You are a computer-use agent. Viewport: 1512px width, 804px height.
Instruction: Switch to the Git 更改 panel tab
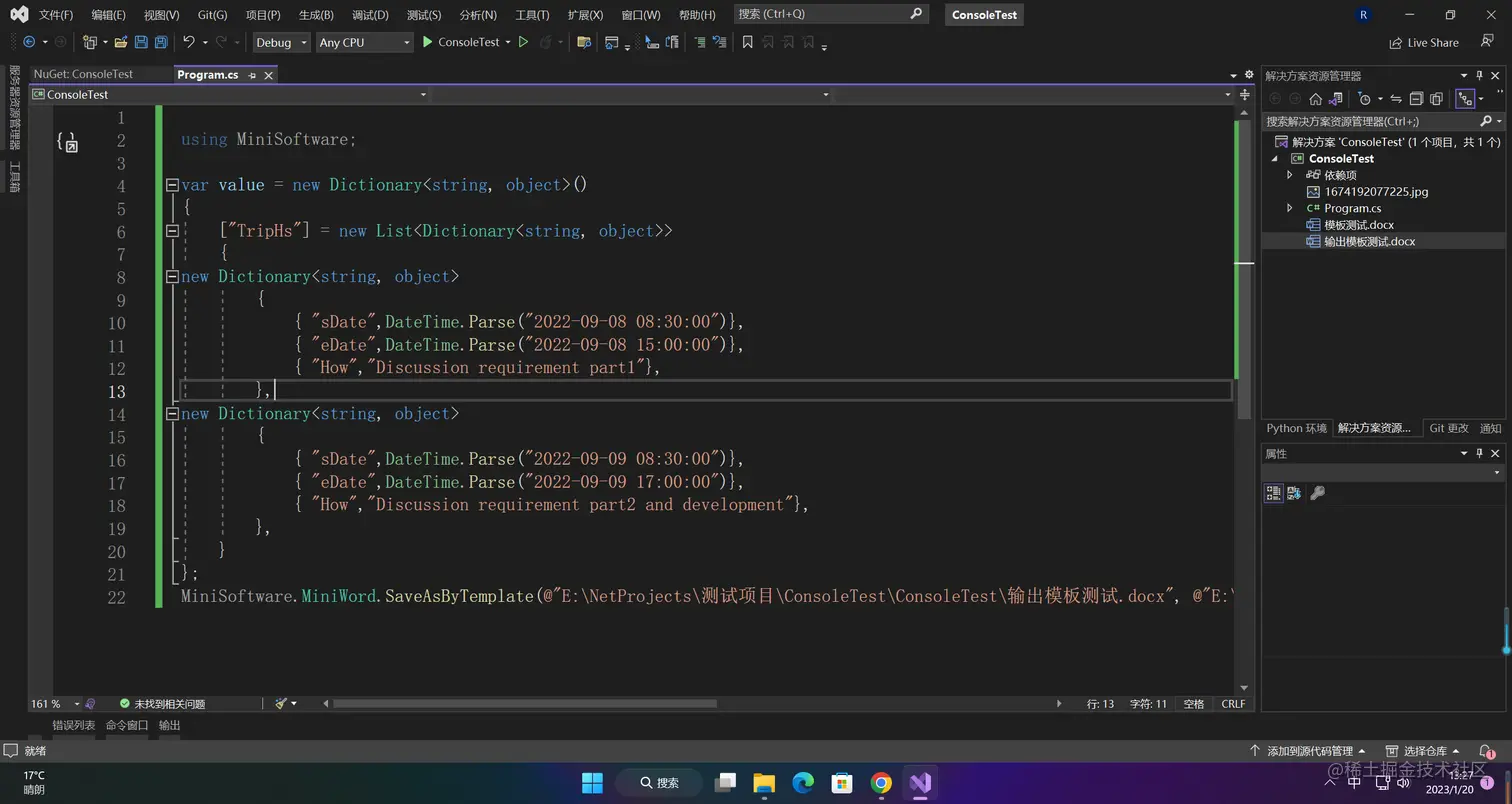[1449, 428]
